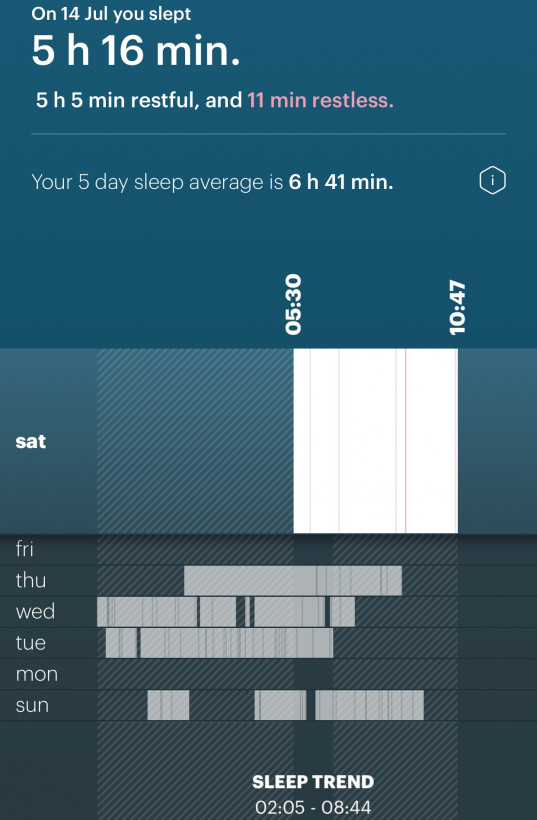The height and width of the screenshot is (820, 537).
Task: Tap Sunday's first short sleep segment
Action: tap(168, 705)
